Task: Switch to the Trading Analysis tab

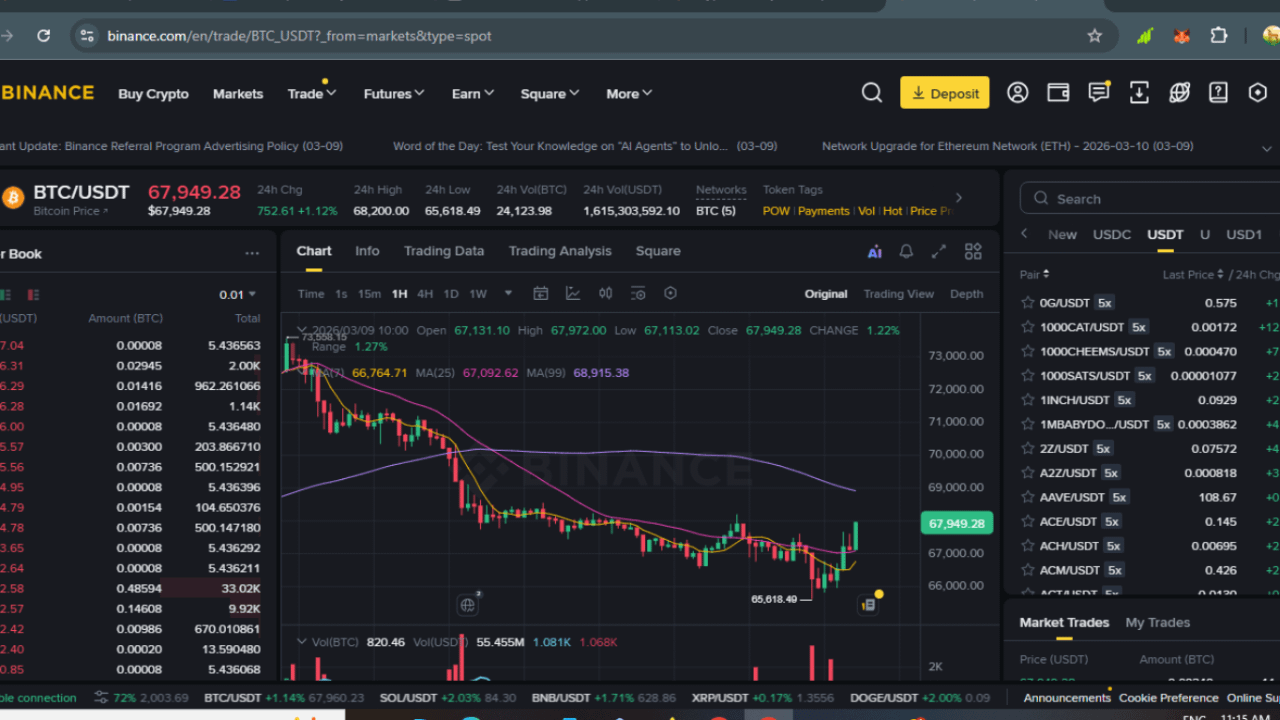Action: click(560, 251)
